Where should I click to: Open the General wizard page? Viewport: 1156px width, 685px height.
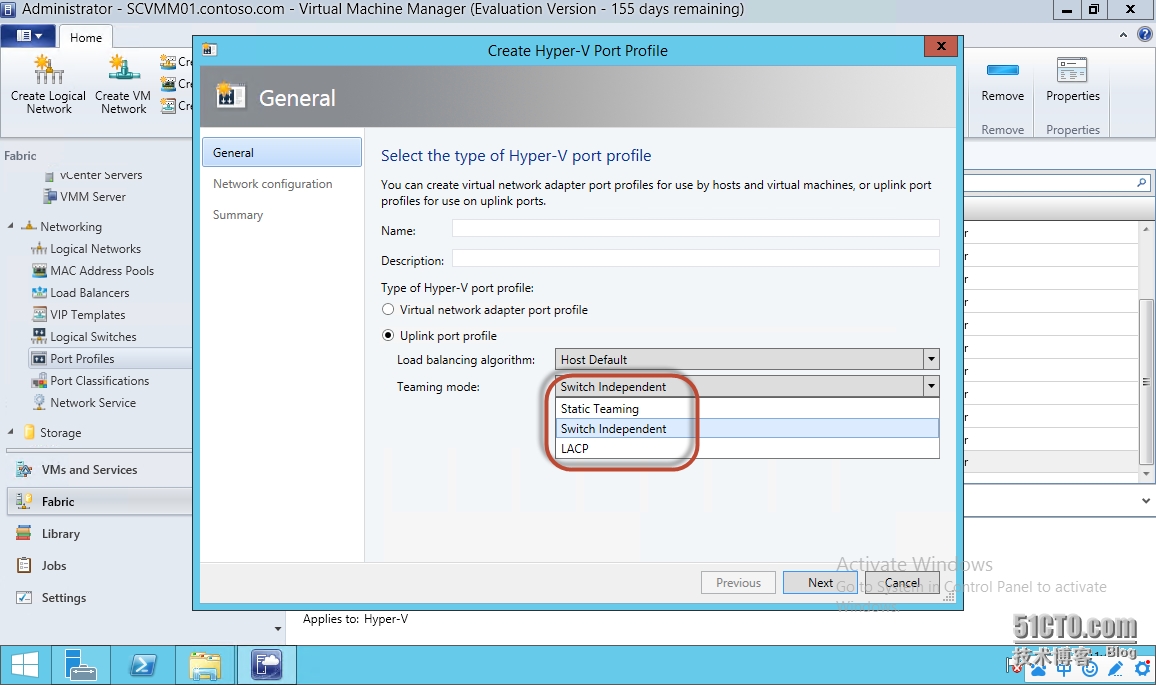pyautogui.click(x=282, y=153)
